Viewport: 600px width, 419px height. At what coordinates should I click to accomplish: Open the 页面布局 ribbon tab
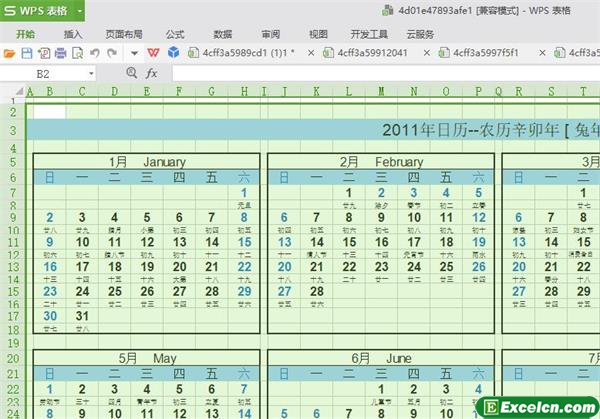tap(123, 33)
